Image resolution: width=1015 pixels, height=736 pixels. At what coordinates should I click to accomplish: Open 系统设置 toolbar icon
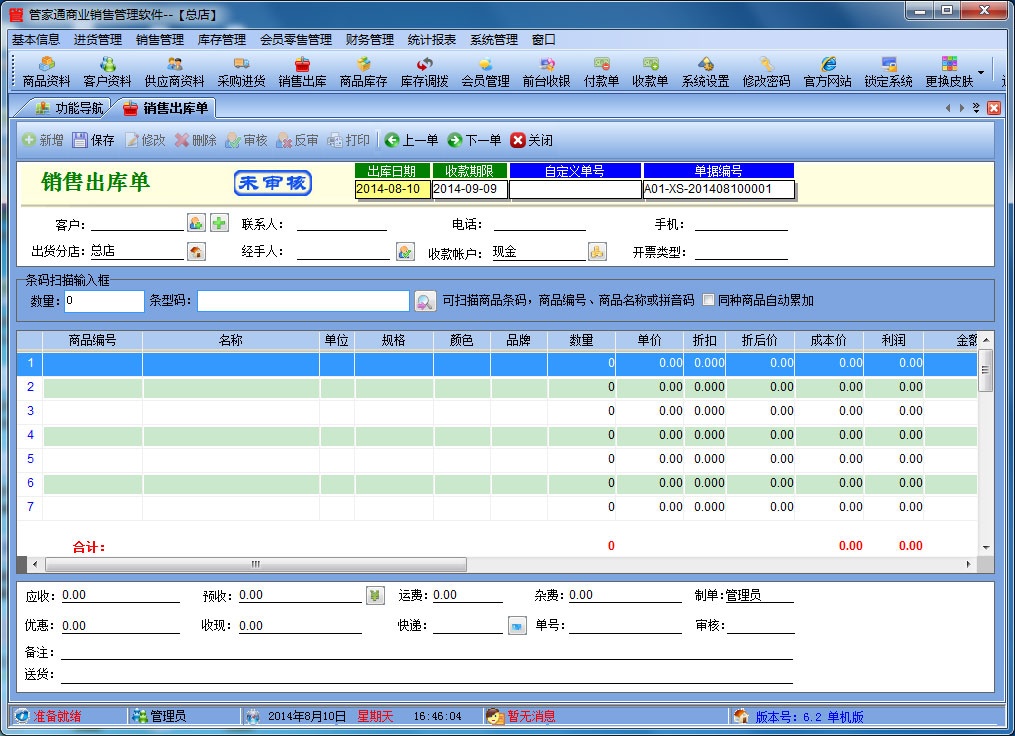click(x=706, y=71)
